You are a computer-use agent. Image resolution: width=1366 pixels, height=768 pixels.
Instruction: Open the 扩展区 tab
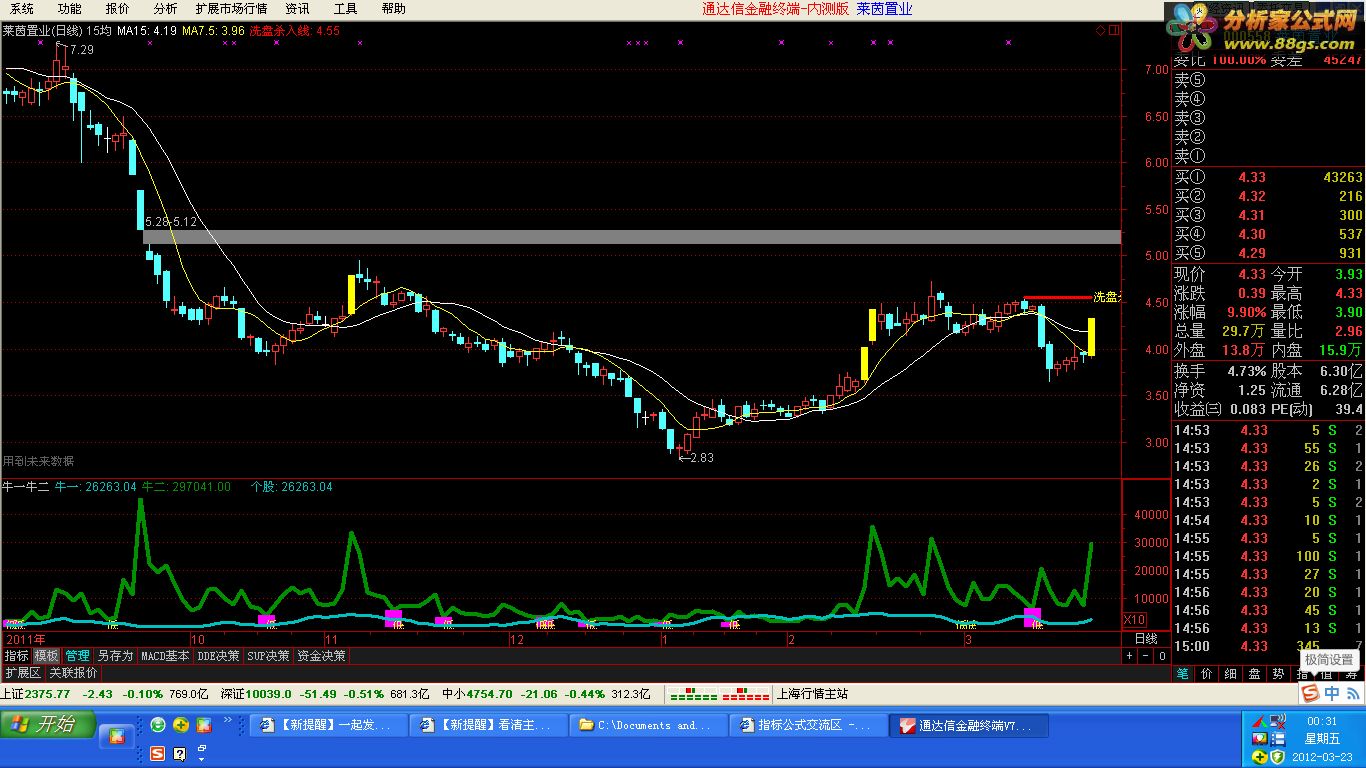pos(23,673)
